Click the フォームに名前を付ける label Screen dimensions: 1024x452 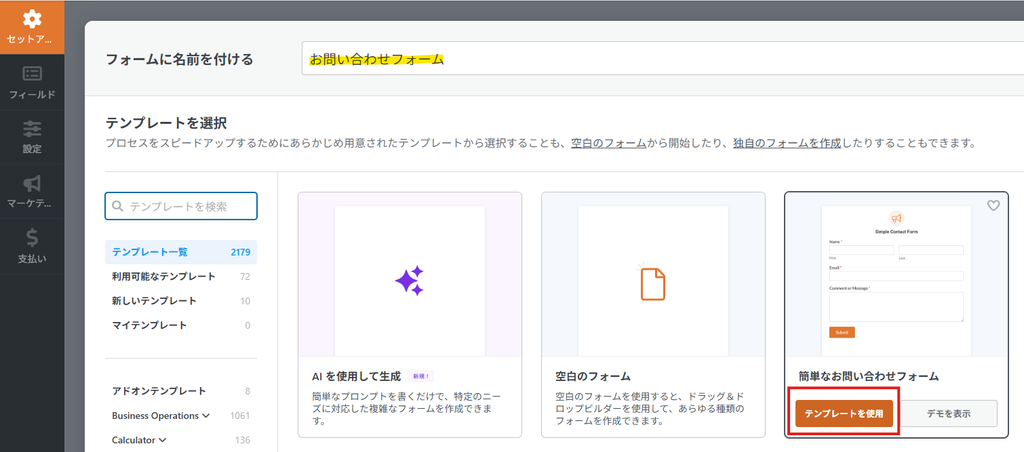click(x=179, y=59)
